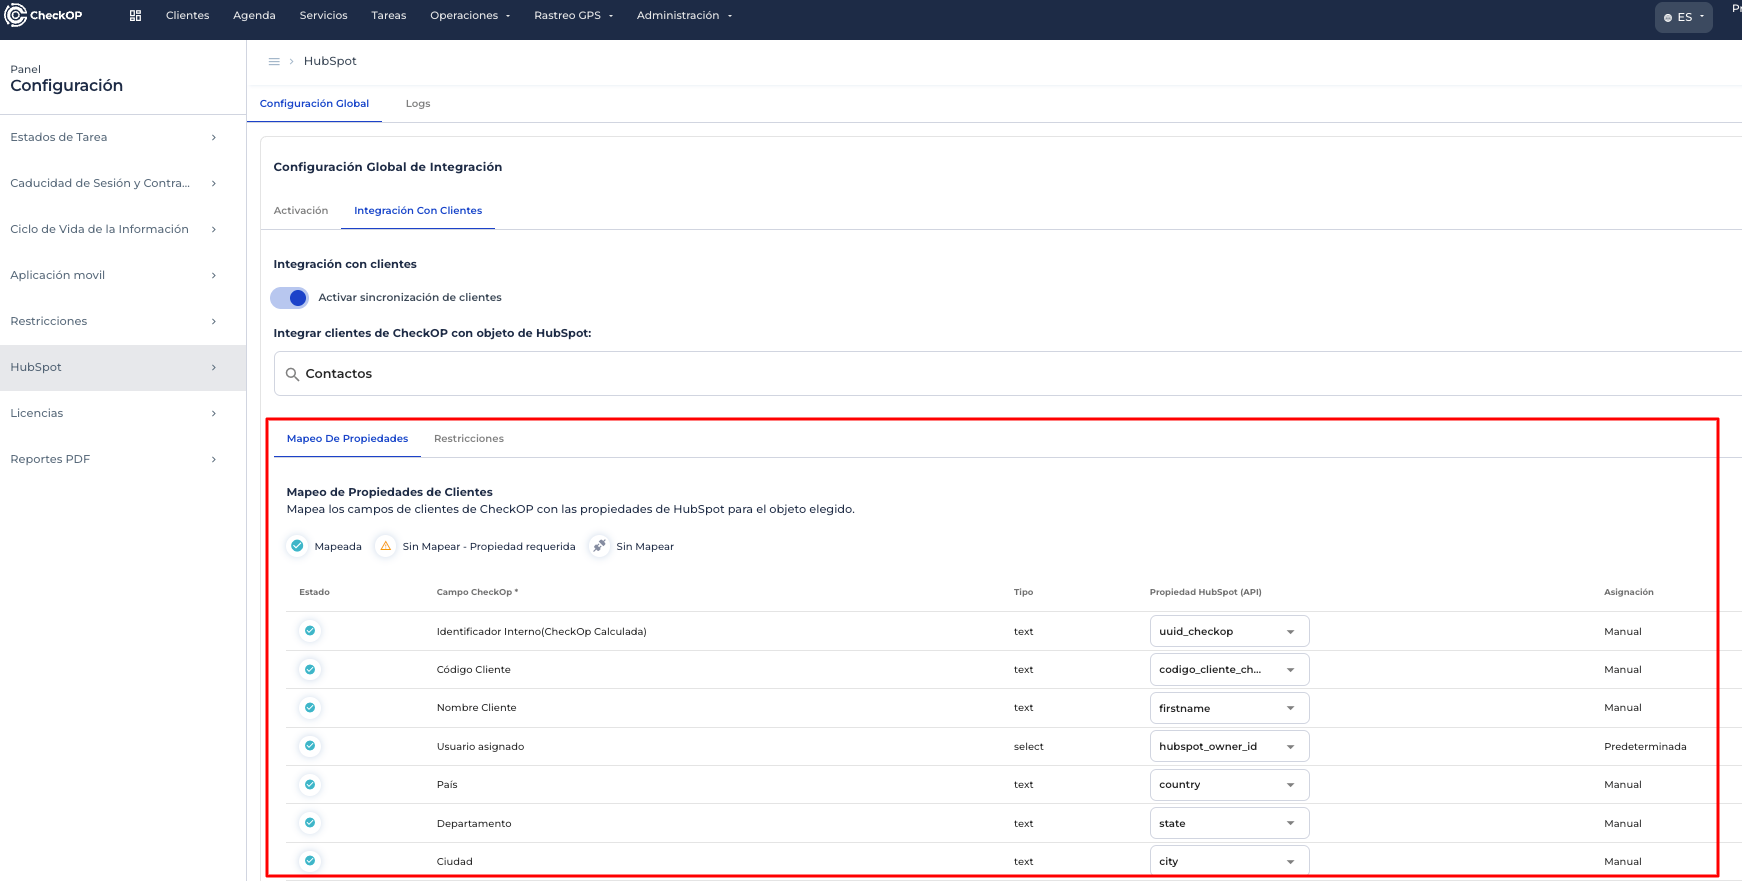Switch to the Logs tab
The height and width of the screenshot is (881, 1742).
pyautogui.click(x=418, y=104)
